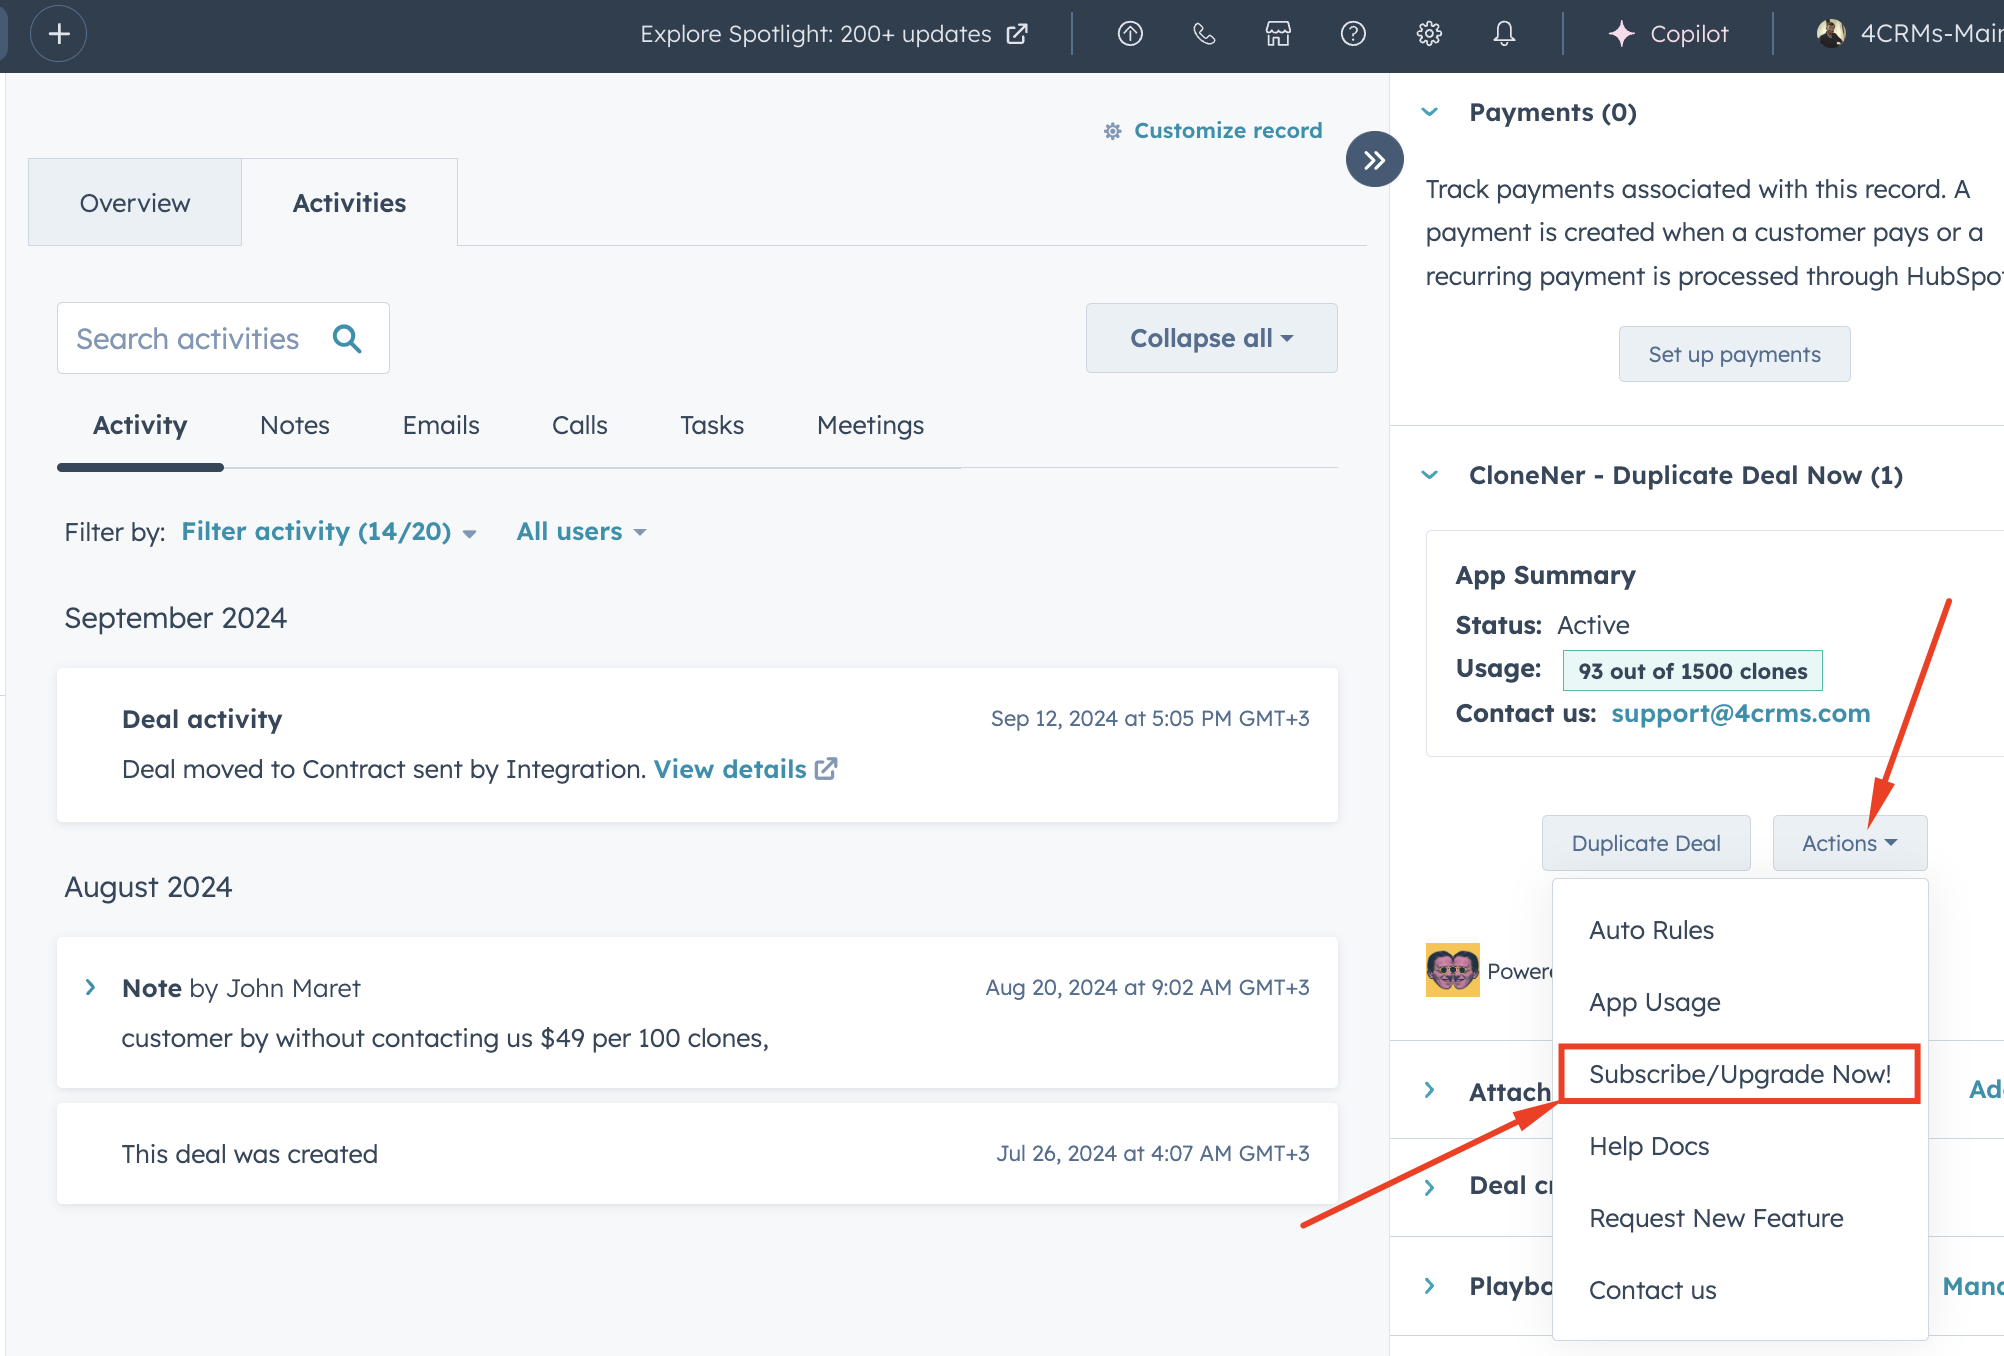Launch Copilot from the top bar
Viewport: 2004px width, 1356px height.
(1668, 34)
